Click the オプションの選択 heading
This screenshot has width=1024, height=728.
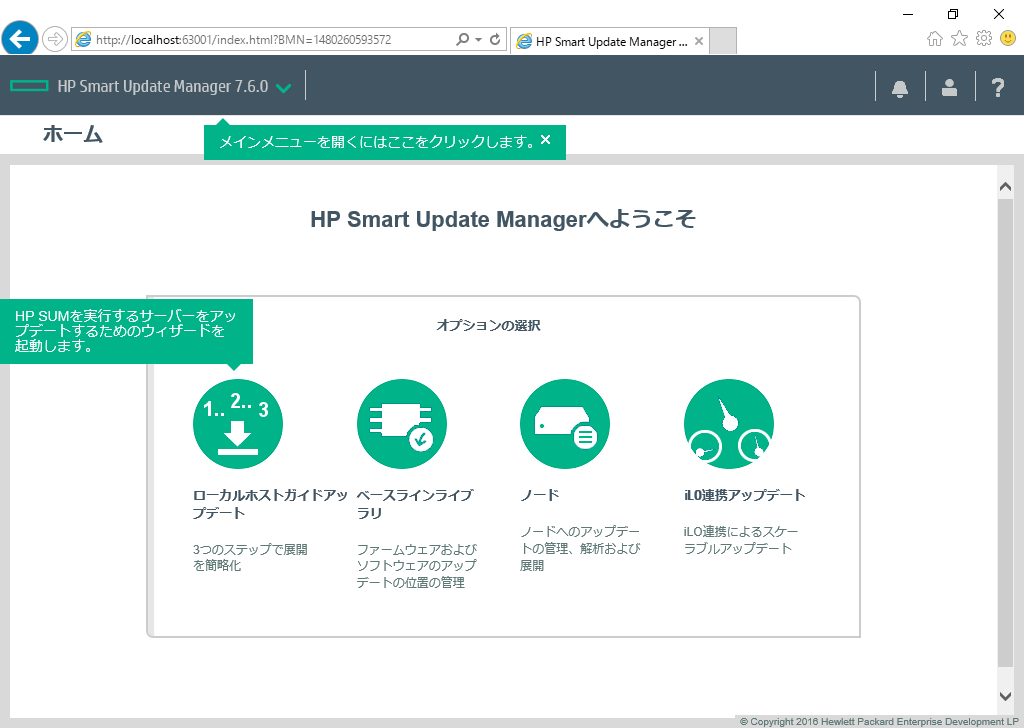pyautogui.click(x=488, y=325)
